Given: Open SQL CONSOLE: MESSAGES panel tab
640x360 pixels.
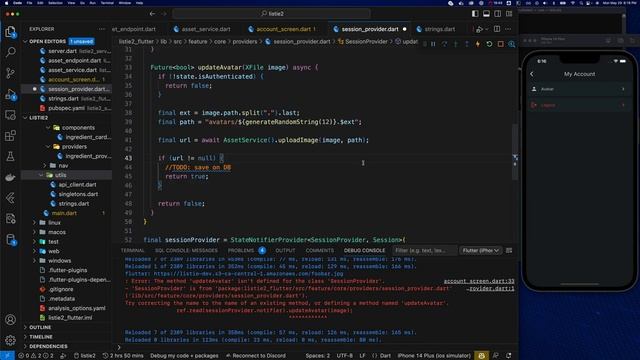Looking at the screenshot, I should tap(186, 250).
